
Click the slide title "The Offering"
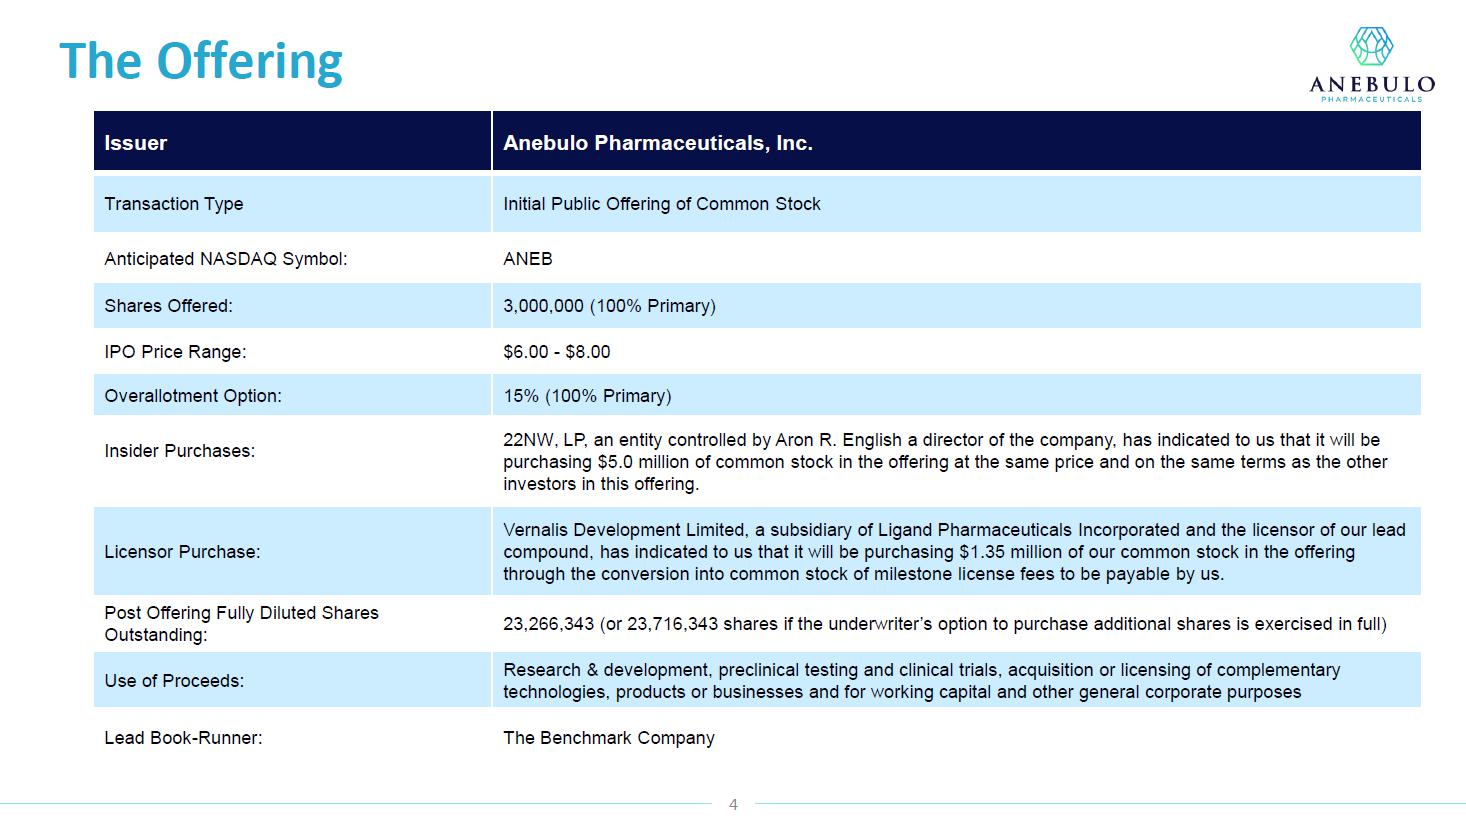click(201, 60)
